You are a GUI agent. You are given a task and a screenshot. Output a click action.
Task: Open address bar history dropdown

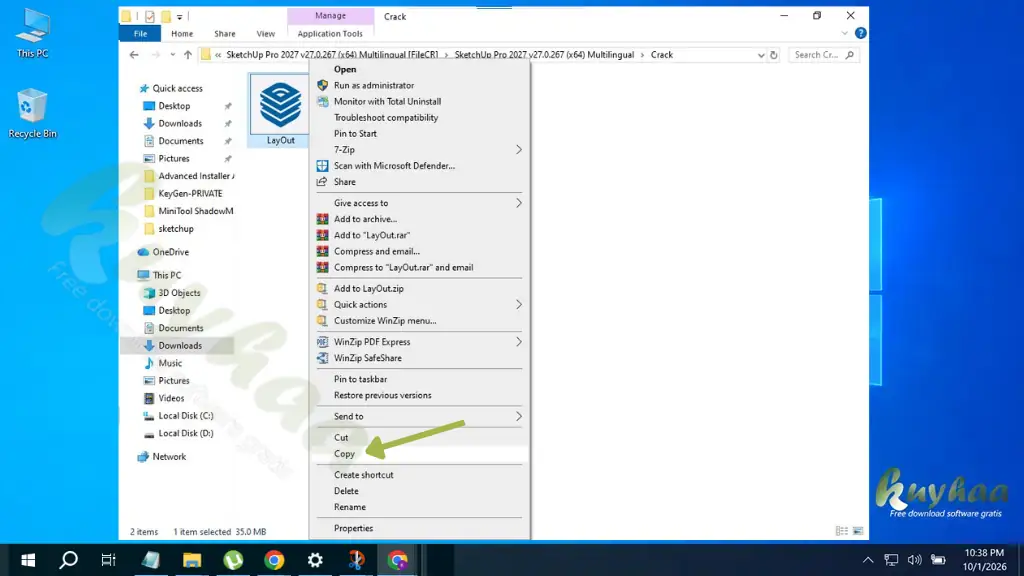(x=761, y=55)
